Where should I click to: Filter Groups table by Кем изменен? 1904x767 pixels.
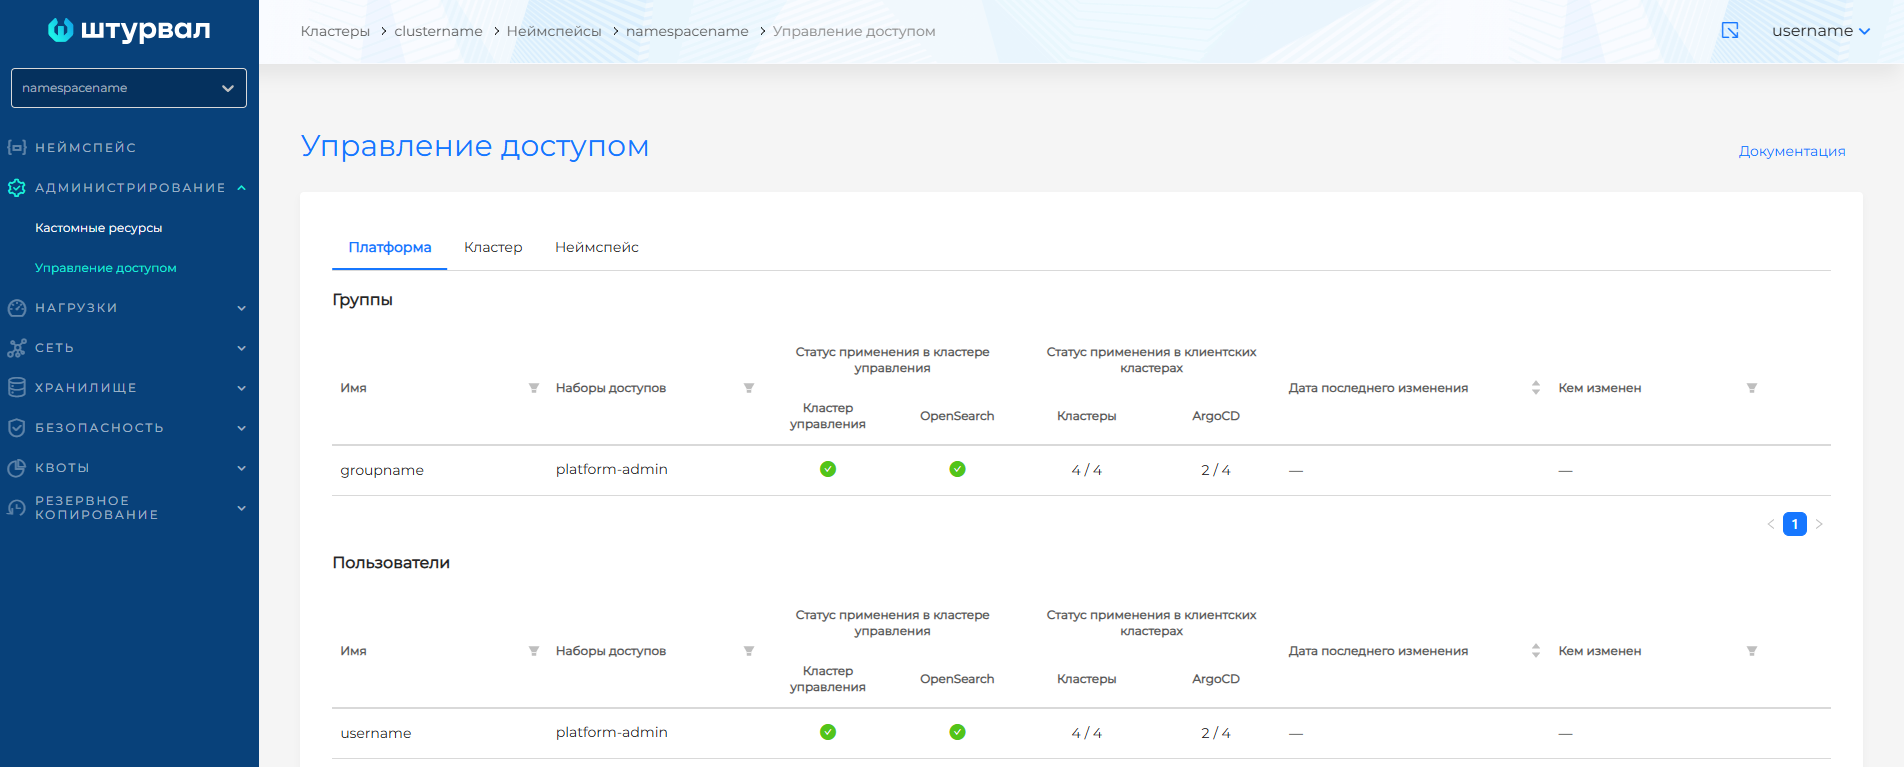(x=1752, y=388)
